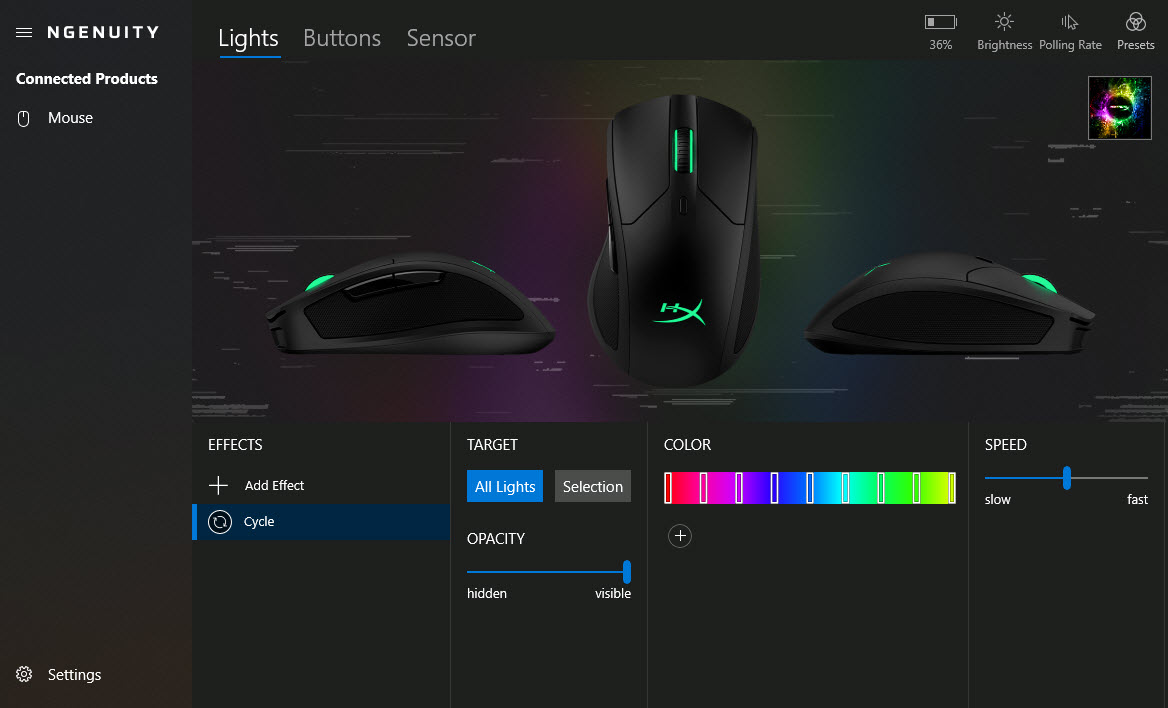Click the rainbow preset thumbnail
This screenshot has width=1168, height=708.
click(x=1120, y=108)
